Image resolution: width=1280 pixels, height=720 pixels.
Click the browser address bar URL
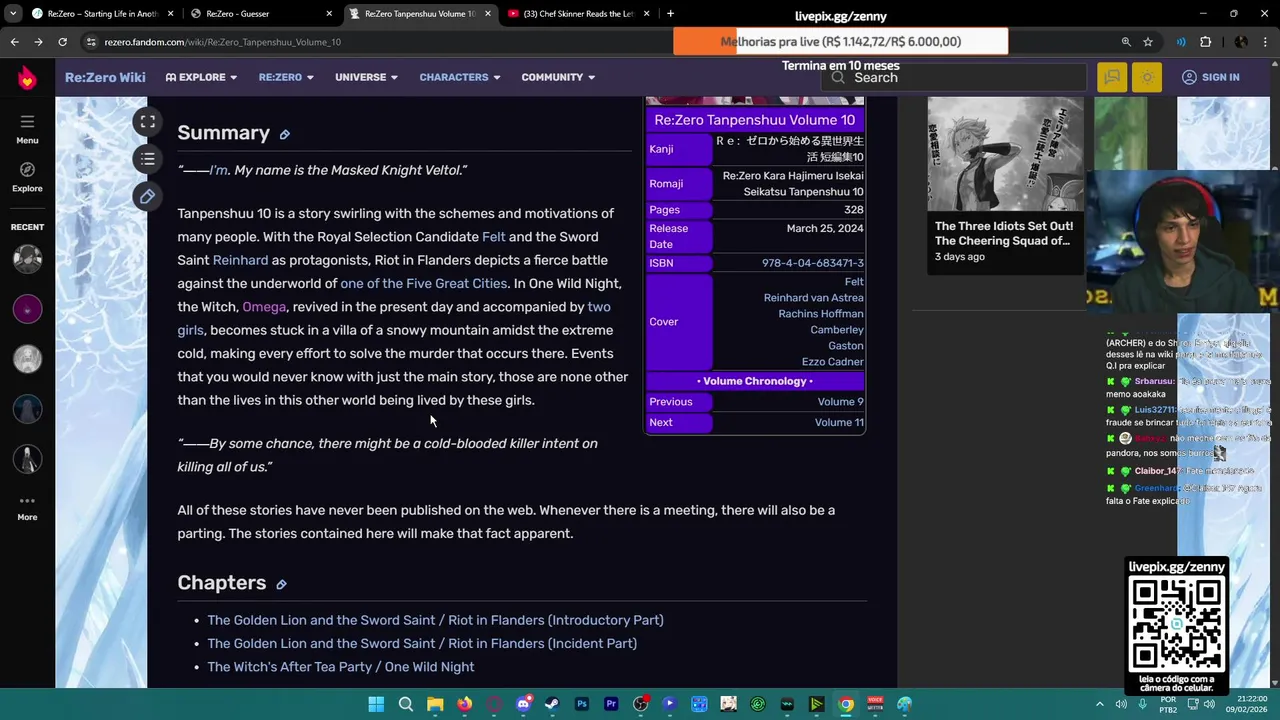click(x=222, y=42)
